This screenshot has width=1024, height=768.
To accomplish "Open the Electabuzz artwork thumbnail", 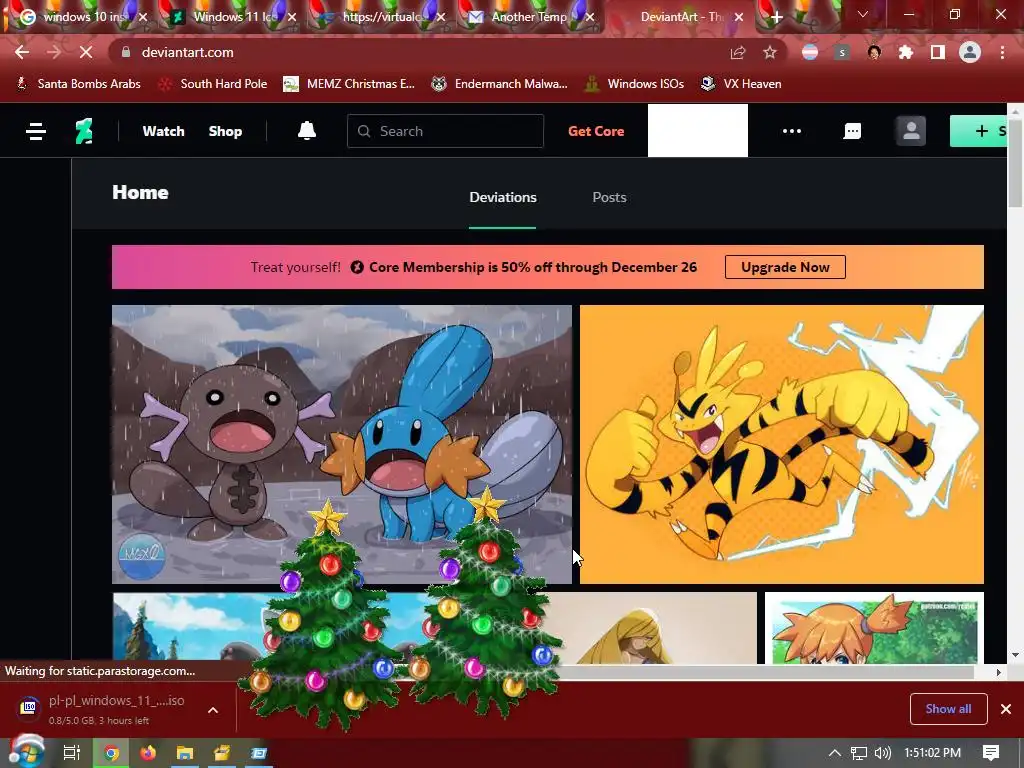I will (x=782, y=444).
